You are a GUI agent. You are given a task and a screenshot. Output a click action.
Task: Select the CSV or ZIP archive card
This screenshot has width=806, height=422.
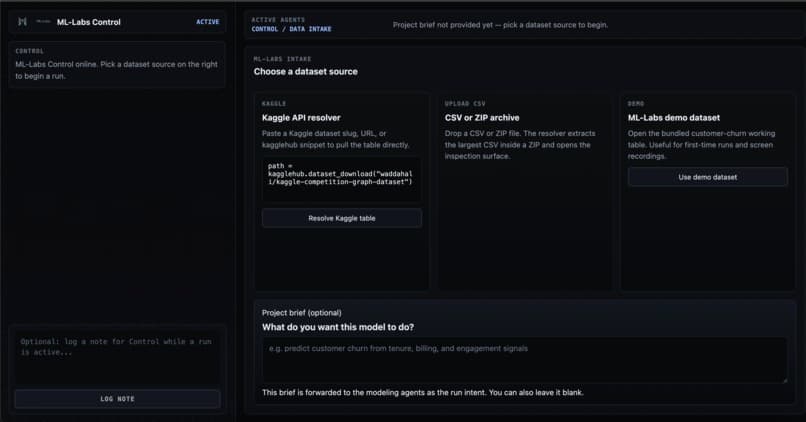coord(524,191)
